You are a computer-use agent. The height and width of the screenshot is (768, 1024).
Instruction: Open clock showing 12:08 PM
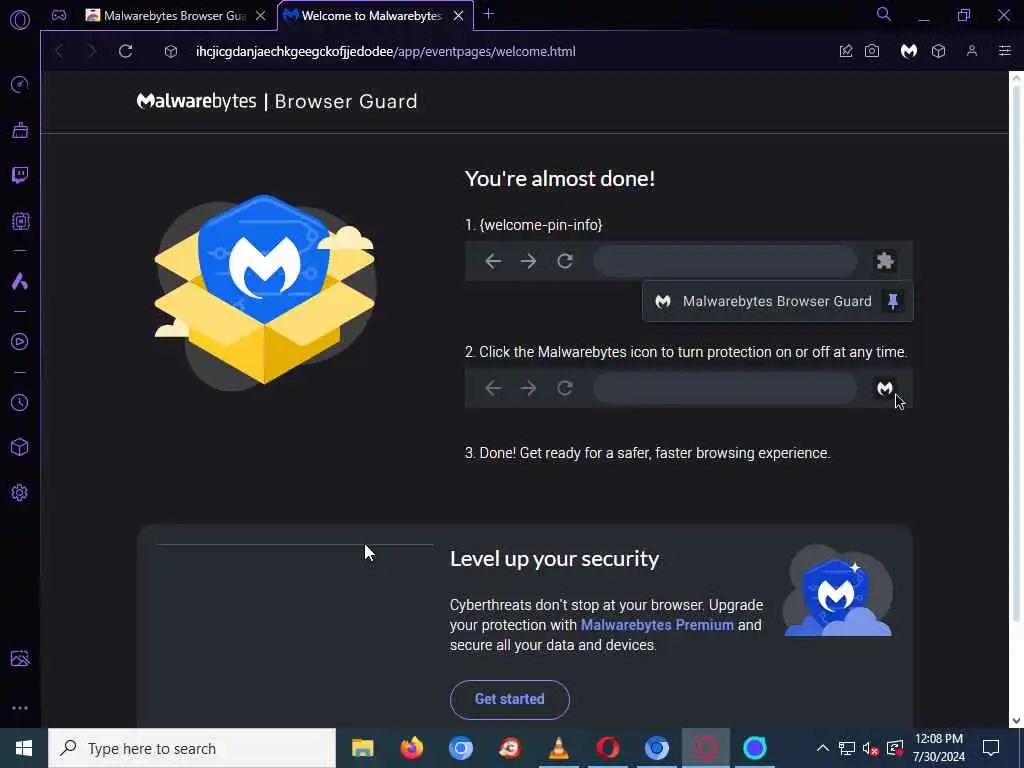(938, 748)
